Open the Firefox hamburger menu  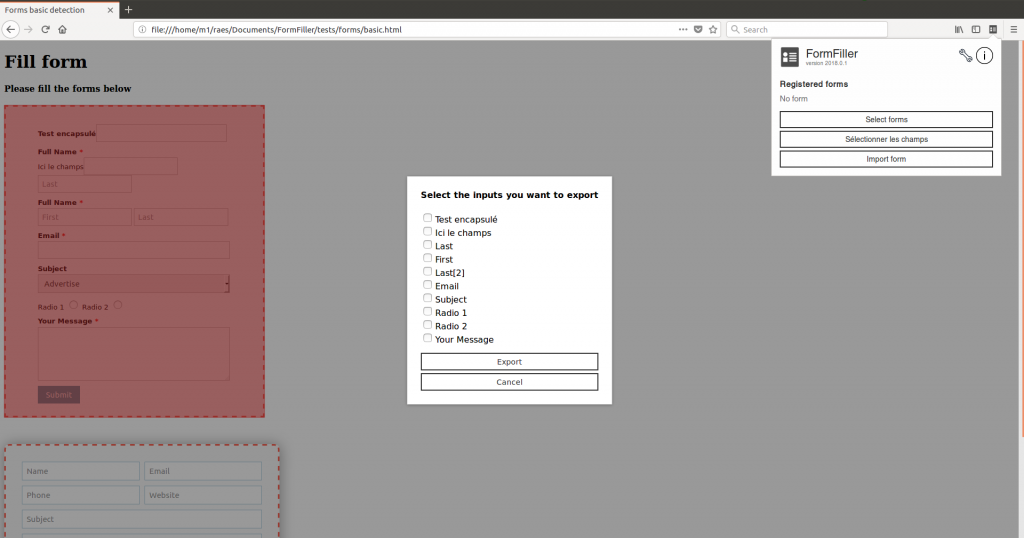[x=1012, y=30]
